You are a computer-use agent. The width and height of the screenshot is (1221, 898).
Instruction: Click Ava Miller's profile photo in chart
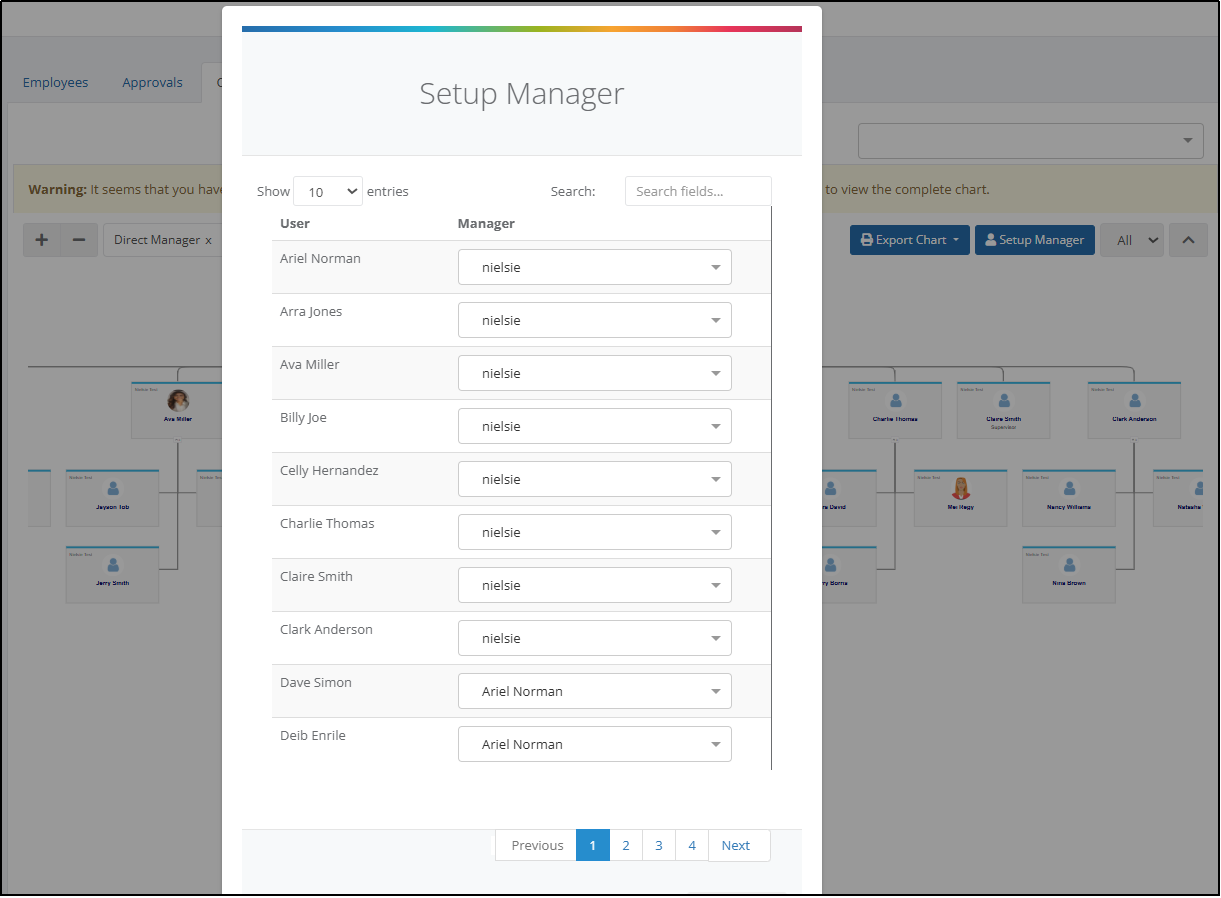(178, 401)
